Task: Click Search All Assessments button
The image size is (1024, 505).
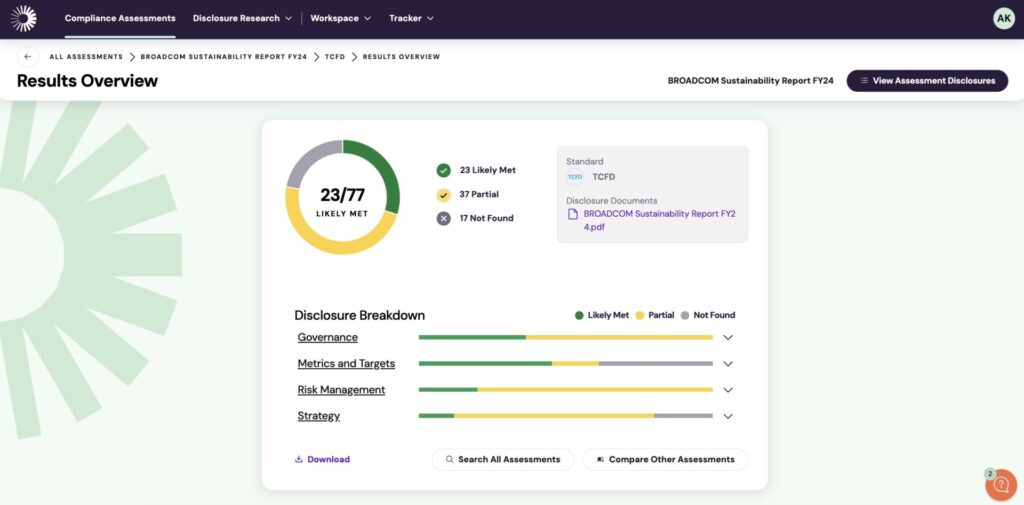Action: 502,460
